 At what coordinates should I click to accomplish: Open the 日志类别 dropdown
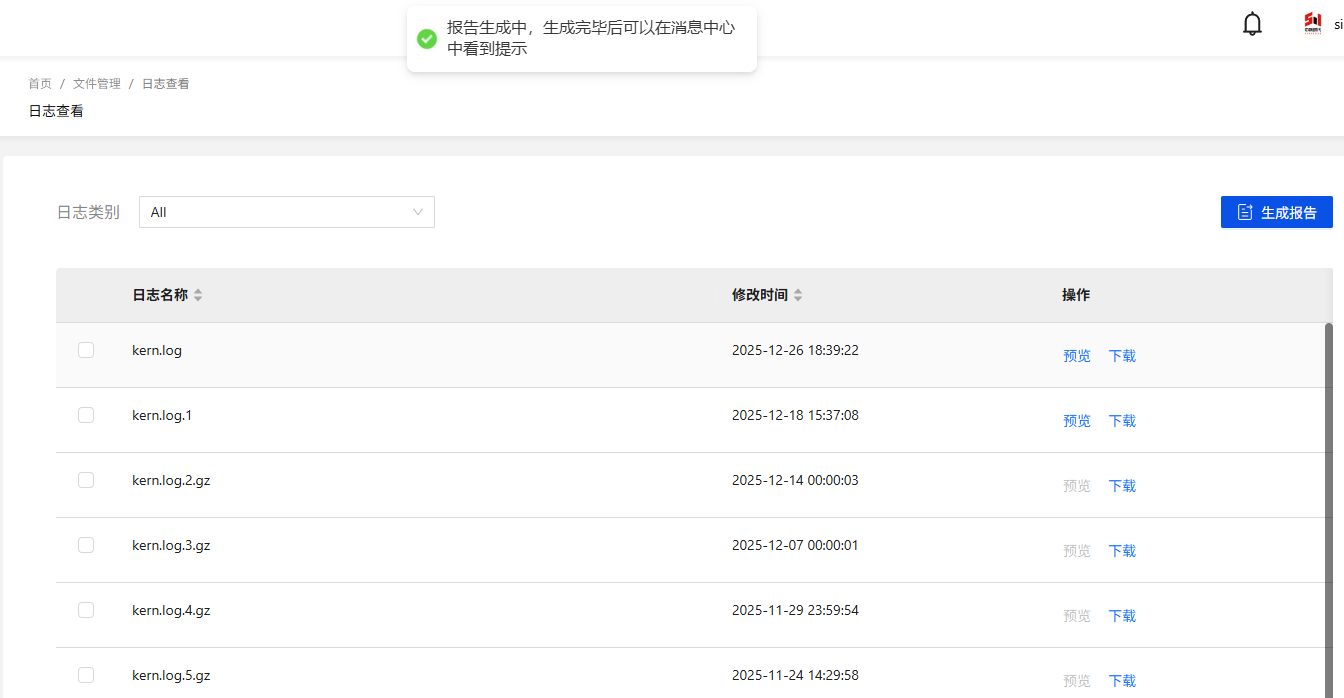[x=286, y=212]
